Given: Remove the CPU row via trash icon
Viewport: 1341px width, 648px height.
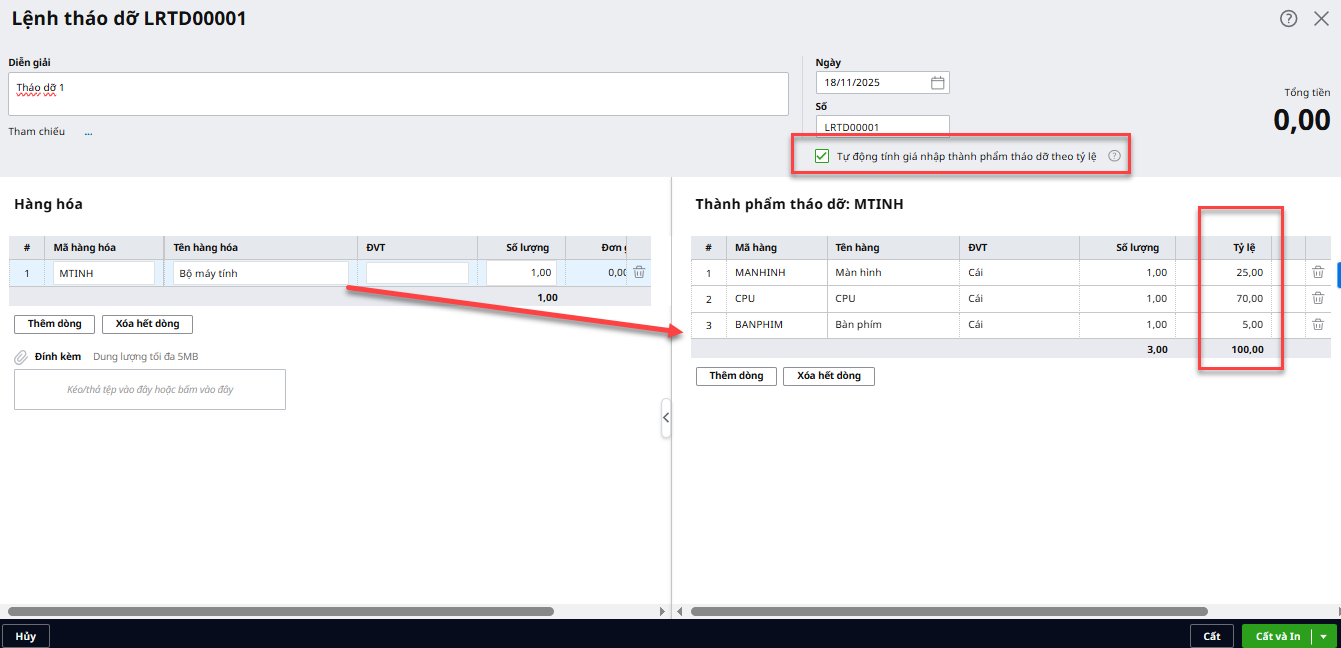Looking at the screenshot, I should pos(1318,298).
